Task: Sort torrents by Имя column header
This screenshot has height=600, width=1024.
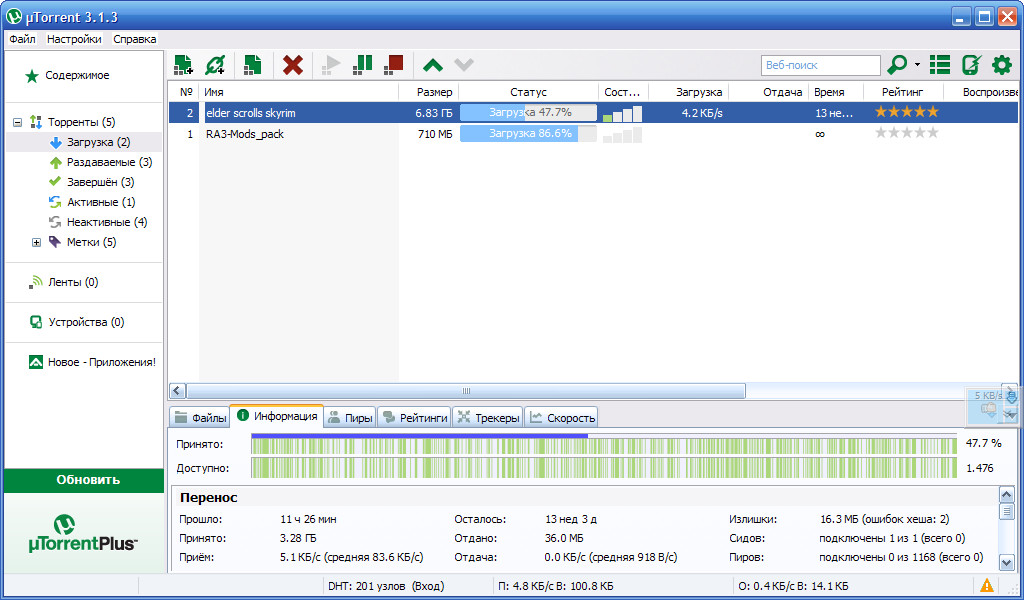Action: click(299, 92)
